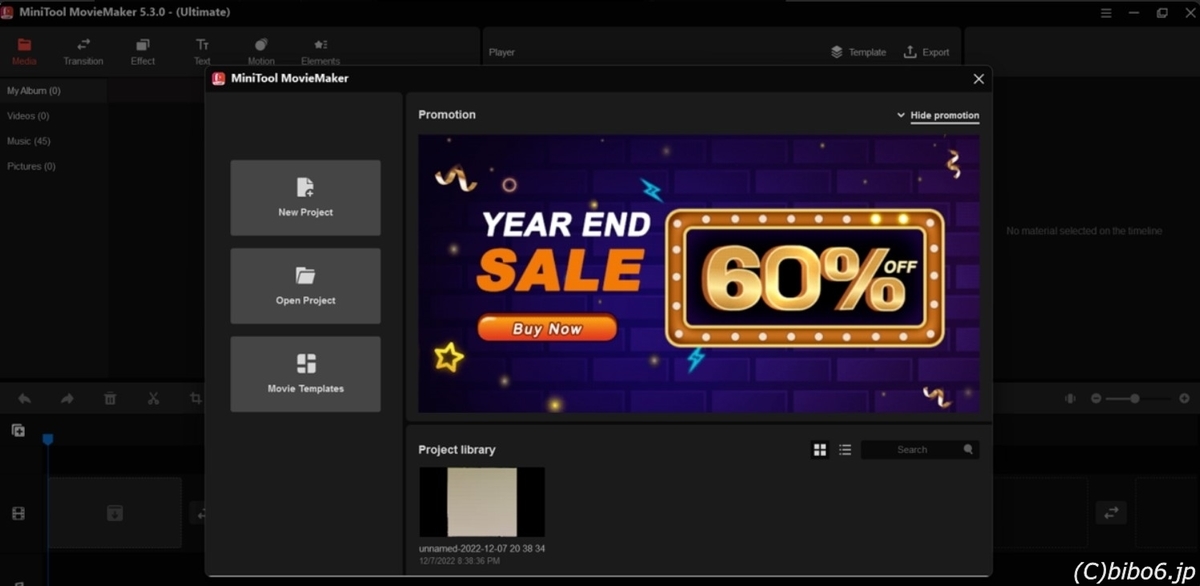Image resolution: width=1200 pixels, height=586 pixels.
Task: Click the Delete trash icon in timeline toolbar
Action: tap(110, 398)
